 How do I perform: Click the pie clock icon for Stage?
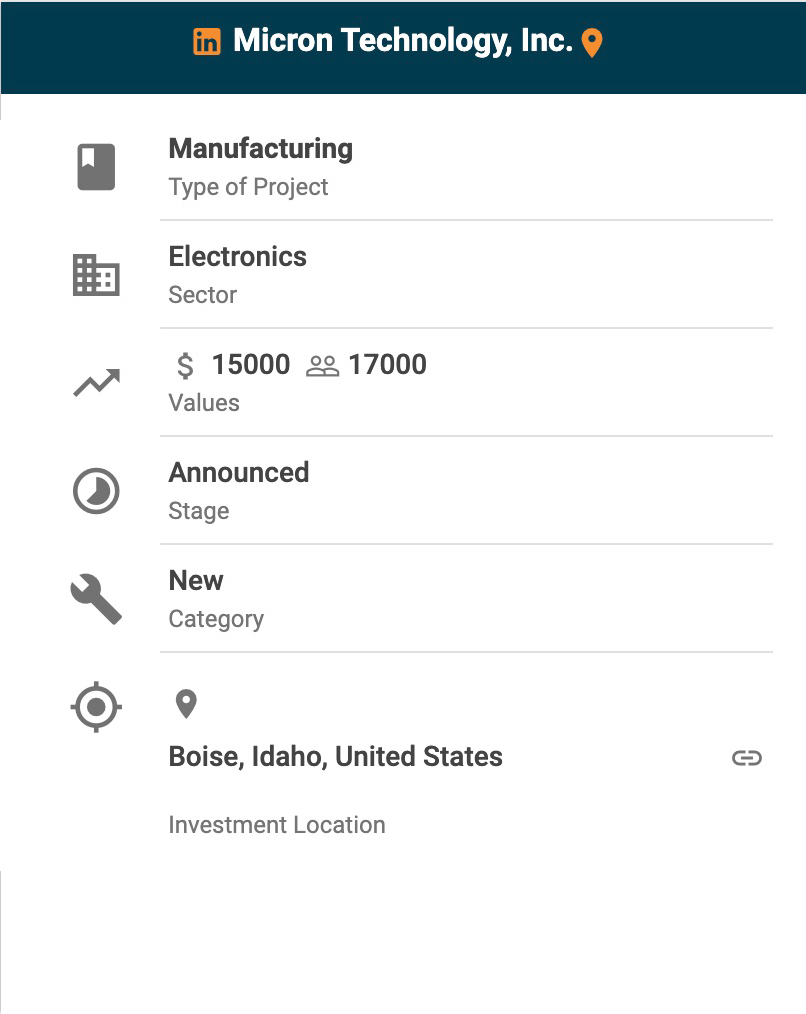click(x=96, y=491)
